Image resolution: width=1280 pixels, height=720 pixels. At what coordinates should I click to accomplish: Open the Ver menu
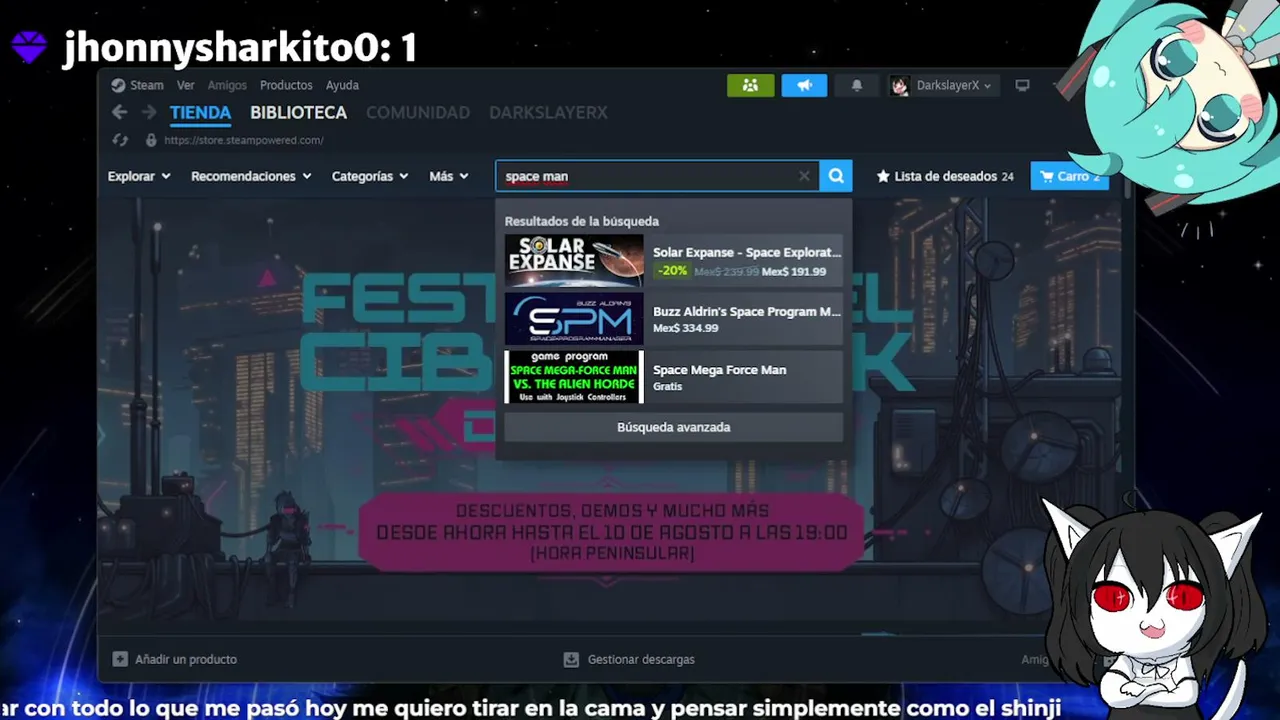(185, 85)
